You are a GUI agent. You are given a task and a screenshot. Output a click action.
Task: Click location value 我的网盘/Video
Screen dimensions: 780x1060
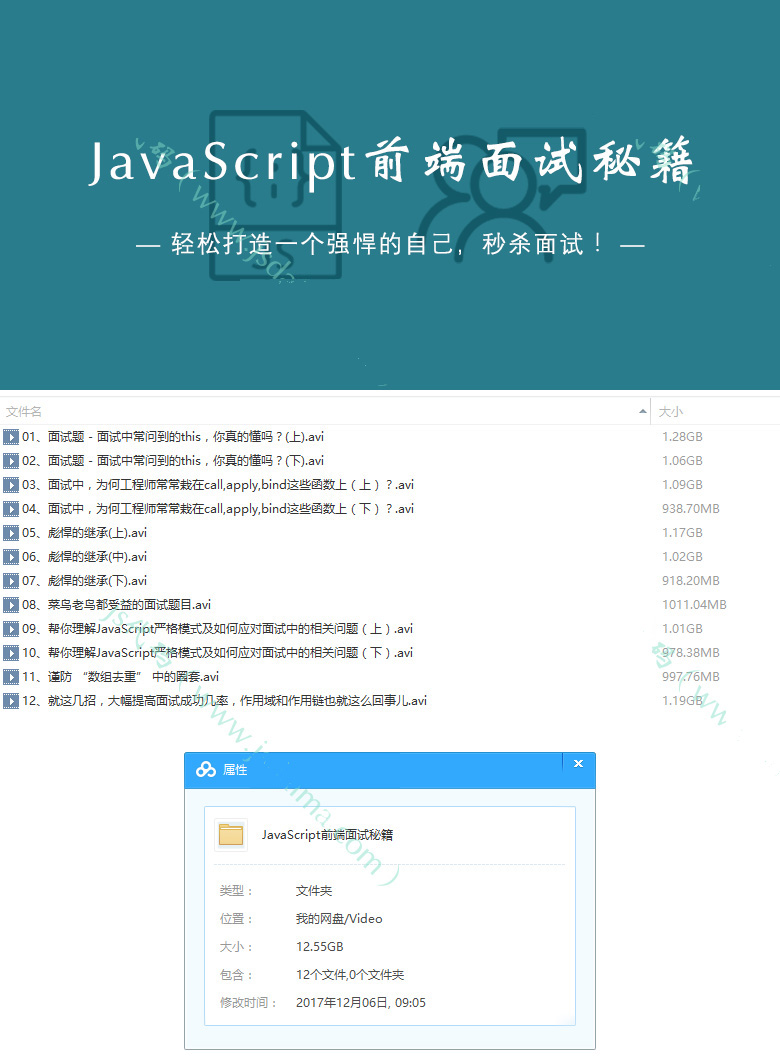point(339,919)
